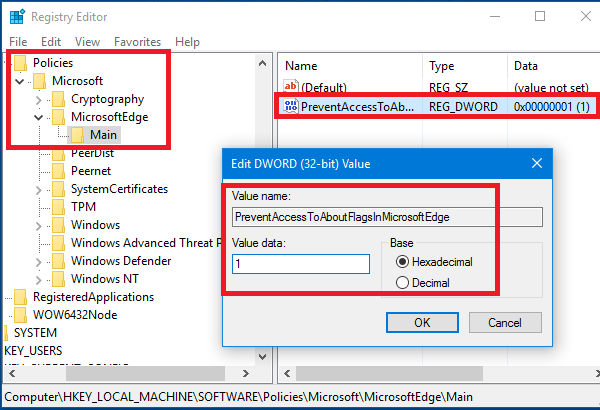Viewport: 600px width, 410px height.
Task: Select the SYSTEM key
Action: [x=35, y=333]
